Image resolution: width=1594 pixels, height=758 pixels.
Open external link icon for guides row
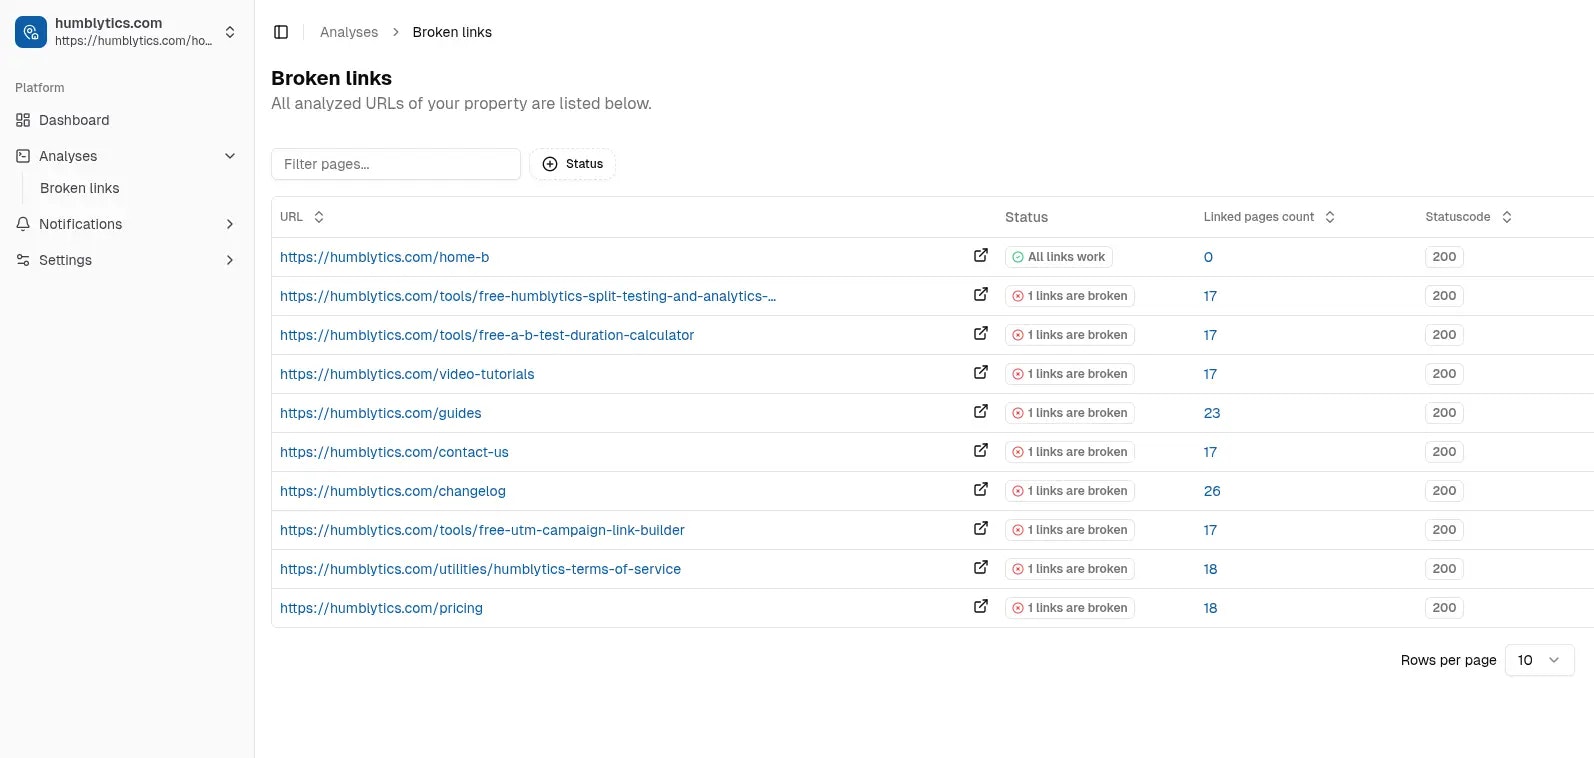(x=981, y=412)
